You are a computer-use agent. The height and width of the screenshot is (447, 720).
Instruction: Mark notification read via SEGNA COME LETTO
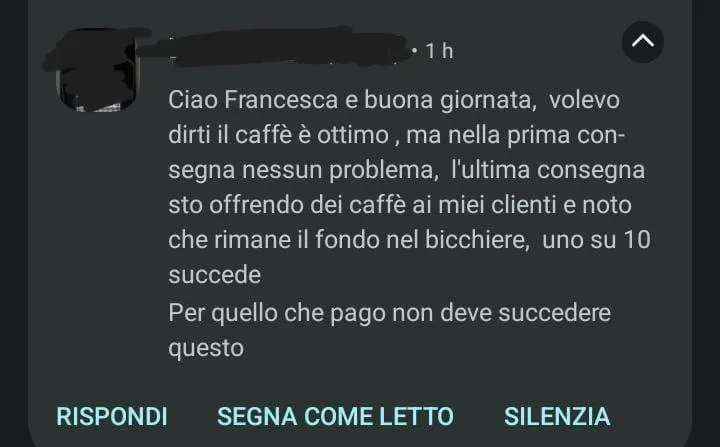(335, 416)
